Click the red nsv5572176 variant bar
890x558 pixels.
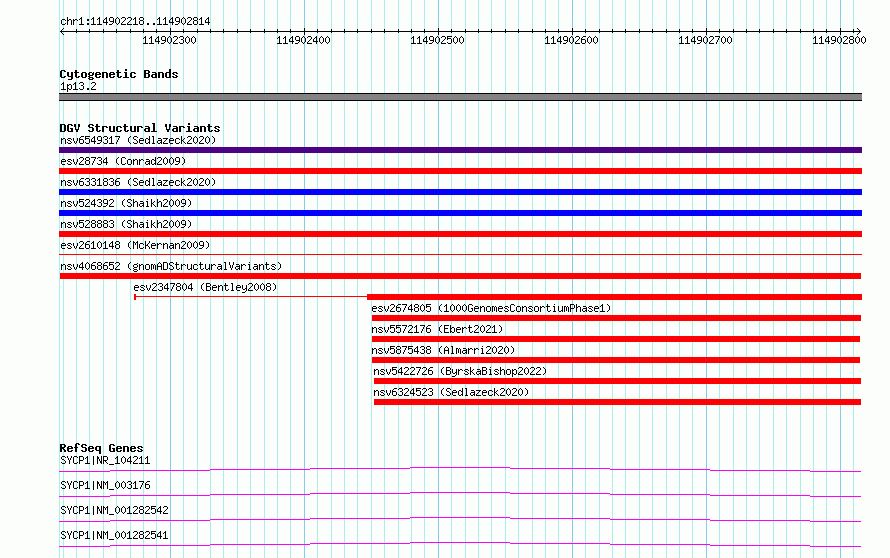616,339
